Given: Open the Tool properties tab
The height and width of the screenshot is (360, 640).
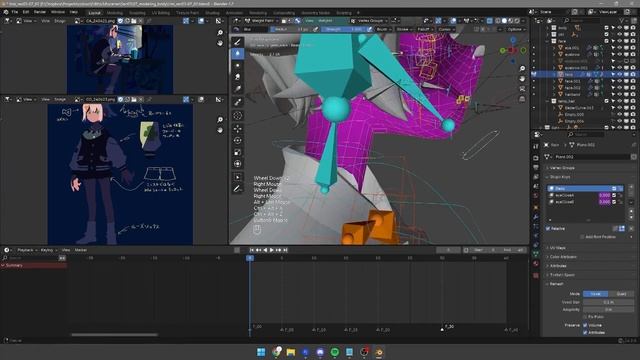Looking at the screenshot, I should pos(536,147).
